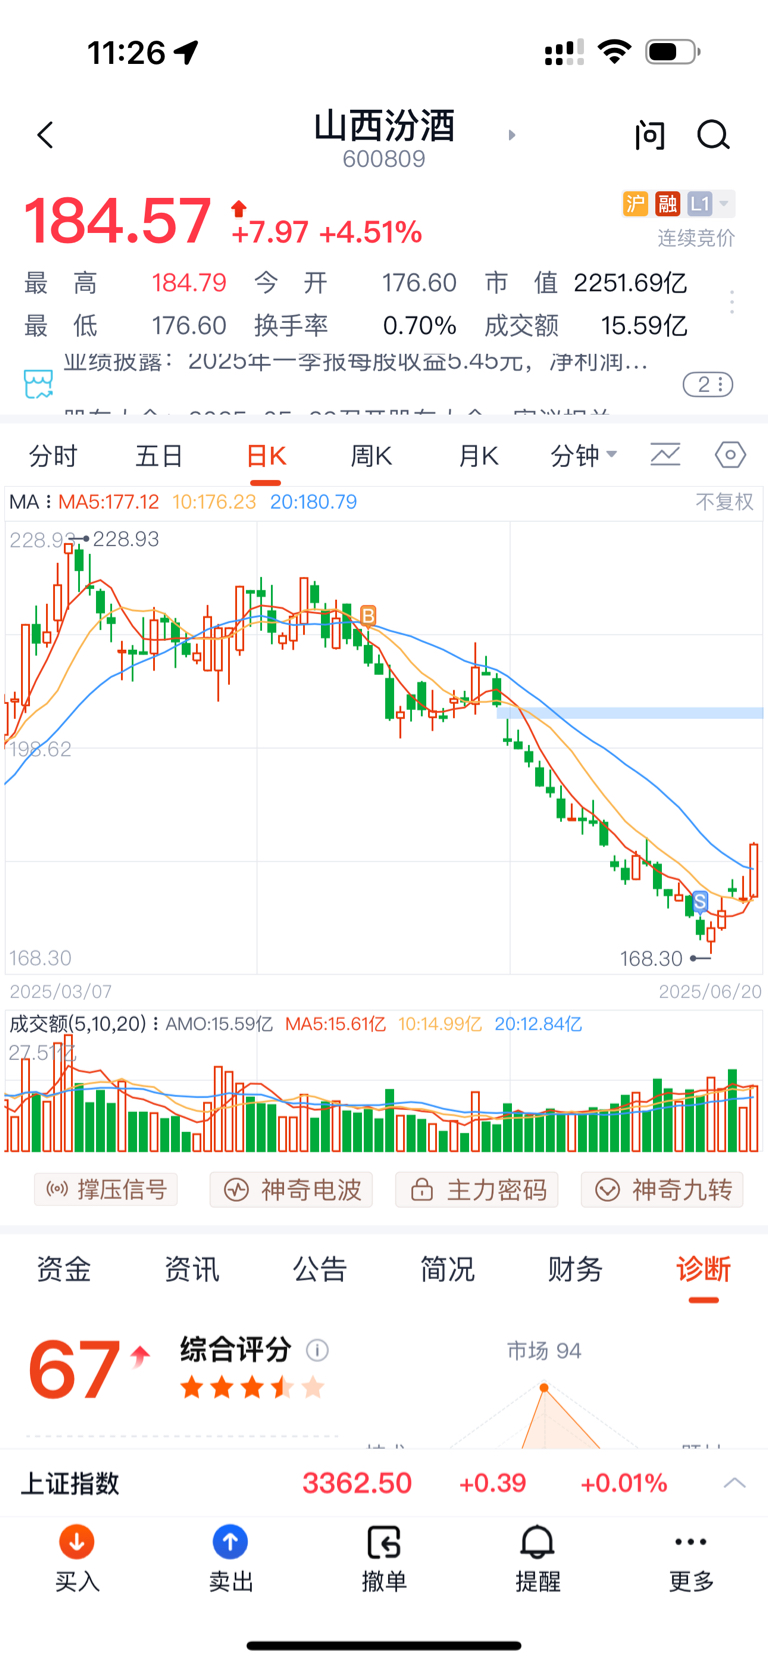Tap the star rating row
This screenshot has width=768, height=1665.
[252, 1387]
